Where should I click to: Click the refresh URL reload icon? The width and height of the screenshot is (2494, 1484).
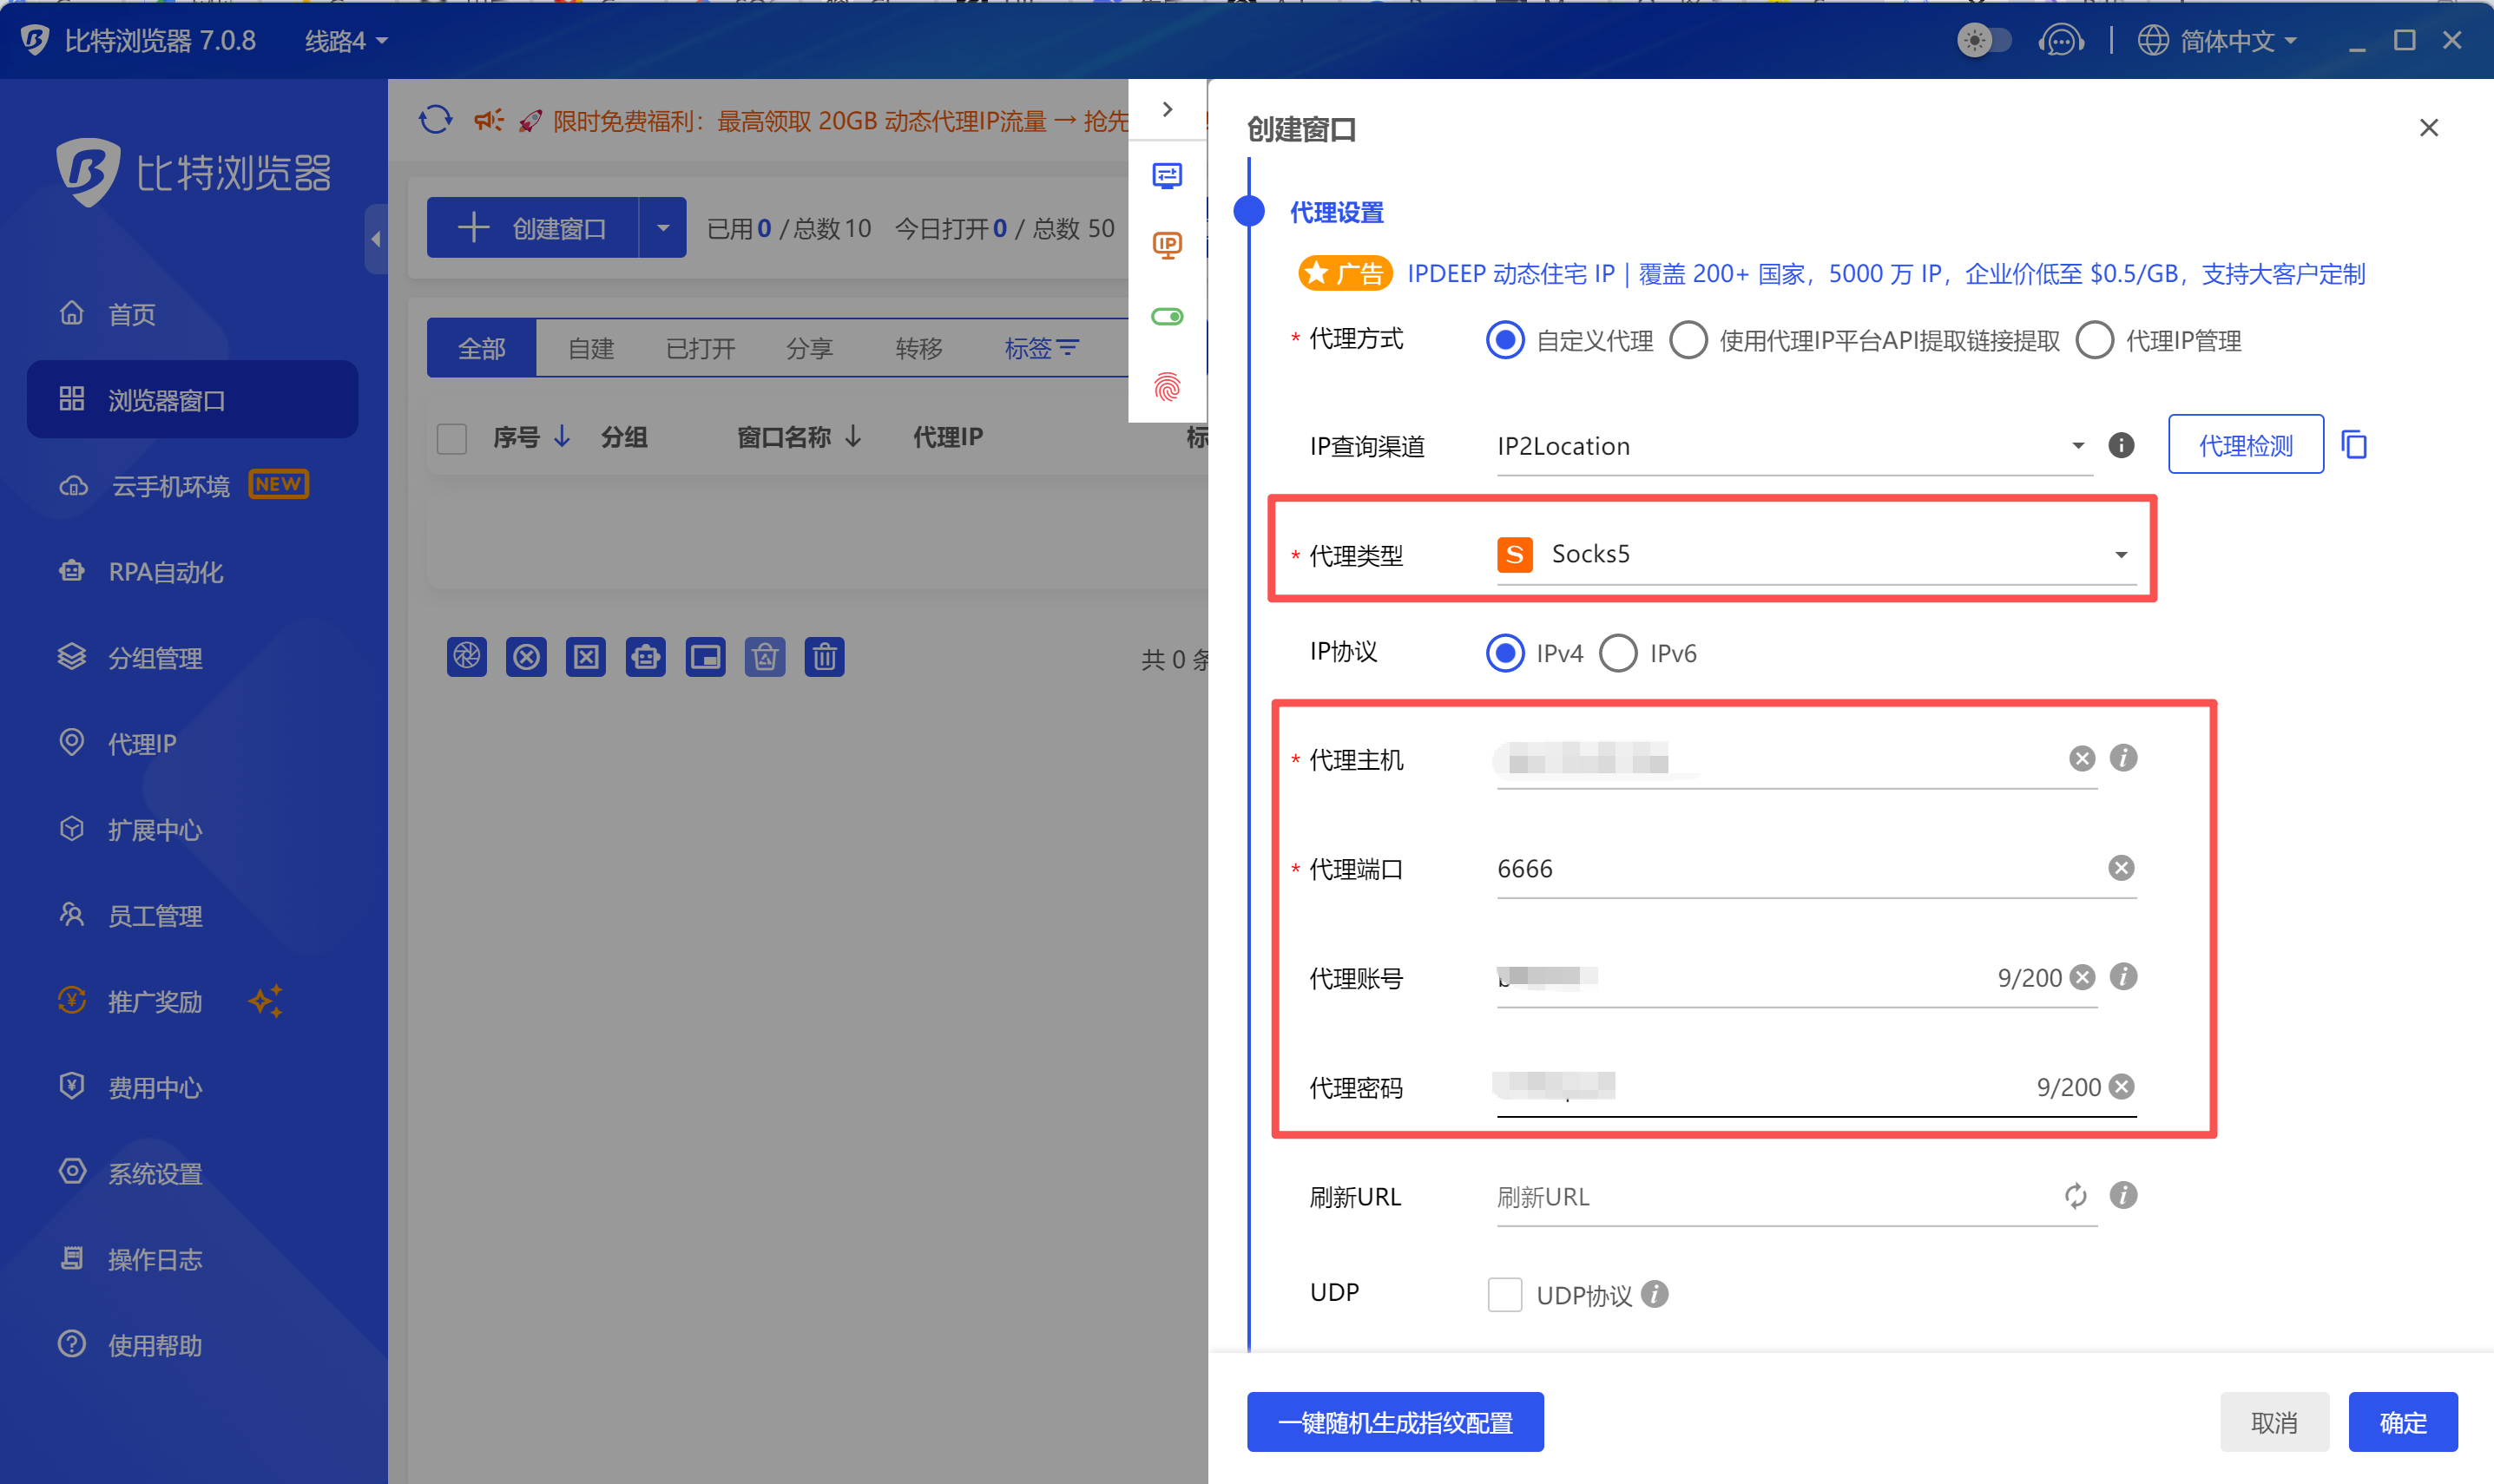tap(2075, 1196)
